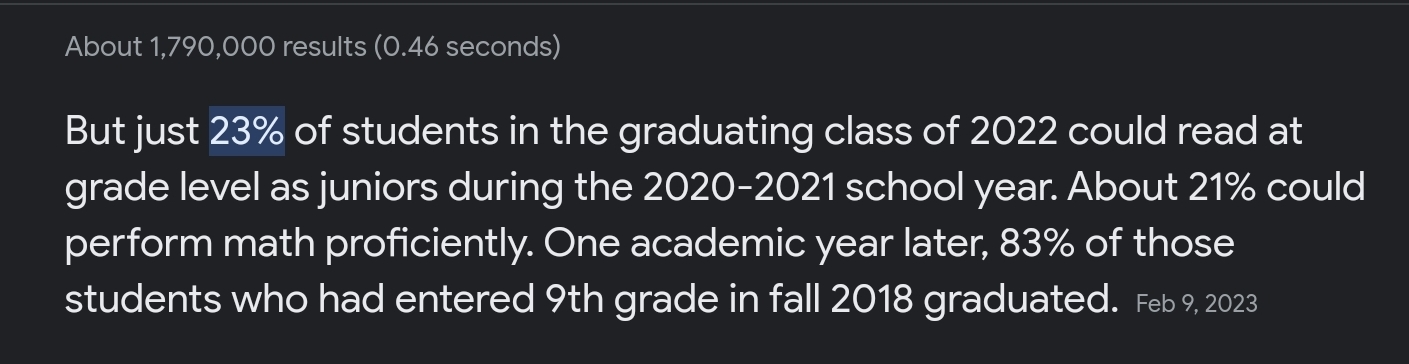Click the word "2022" in the snippet
Image resolution: width=1409 pixels, height=364 pixels.
1013,132
